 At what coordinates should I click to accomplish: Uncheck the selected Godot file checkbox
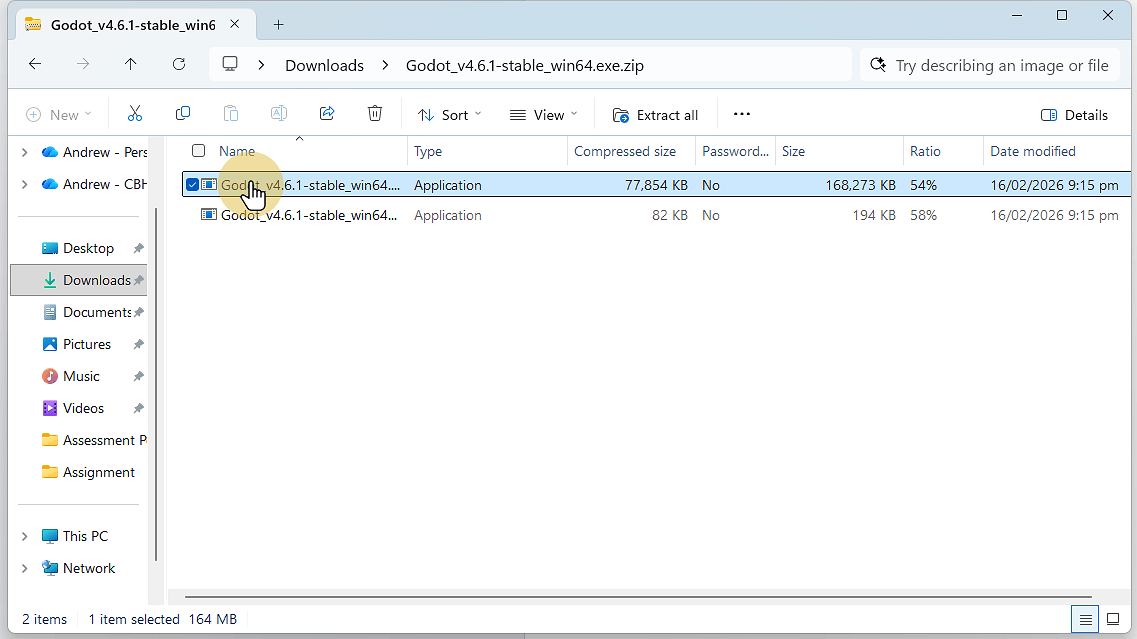[x=192, y=184]
